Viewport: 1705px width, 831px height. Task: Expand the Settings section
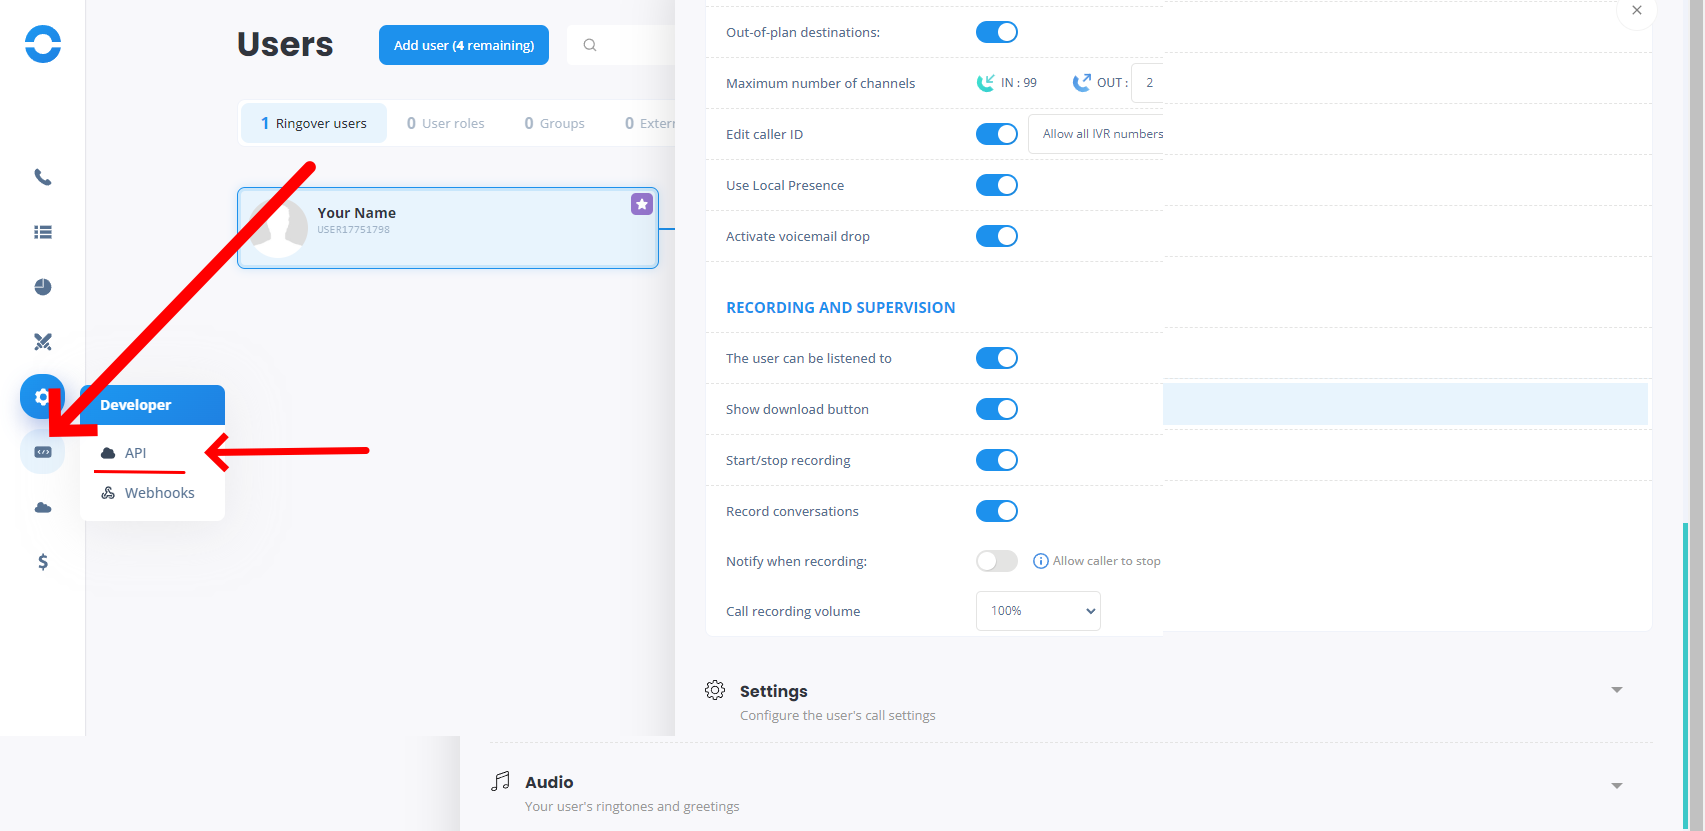point(1616,690)
